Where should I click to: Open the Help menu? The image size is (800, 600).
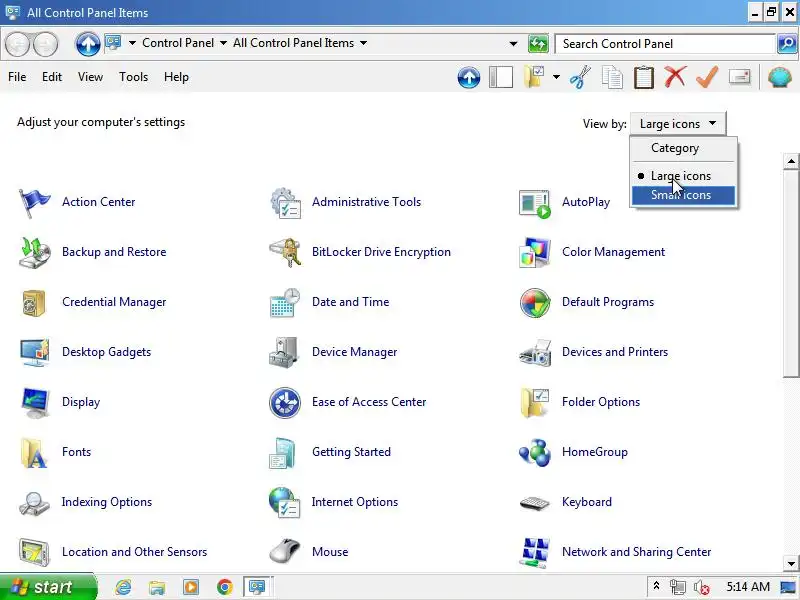(176, 77)
